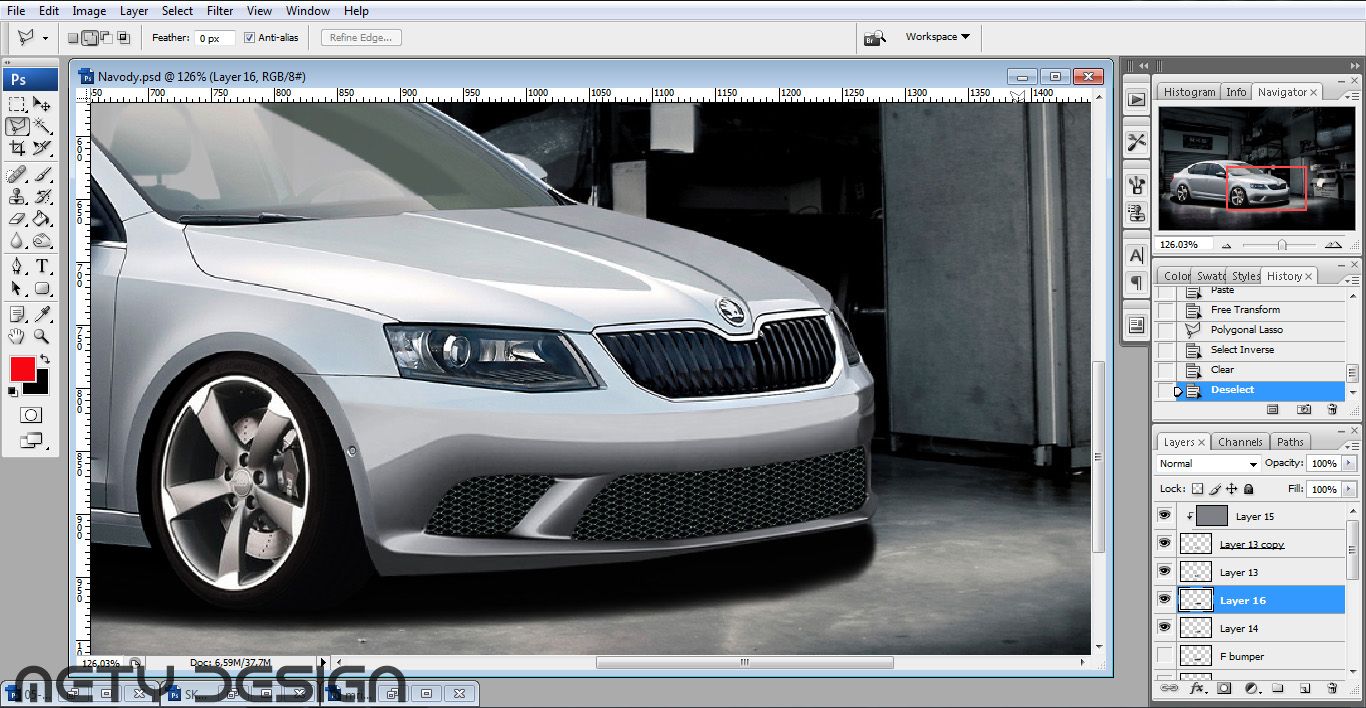
Task: Switch to the Histogram tab
Action: pyautogui.click(x=1189, y=92)
